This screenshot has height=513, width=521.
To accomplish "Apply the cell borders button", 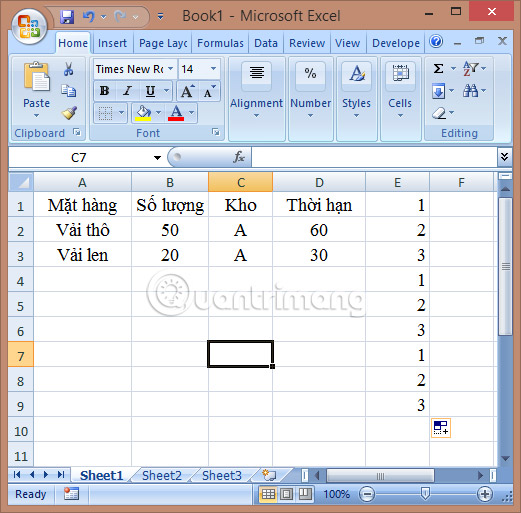I will coord(105,113).
